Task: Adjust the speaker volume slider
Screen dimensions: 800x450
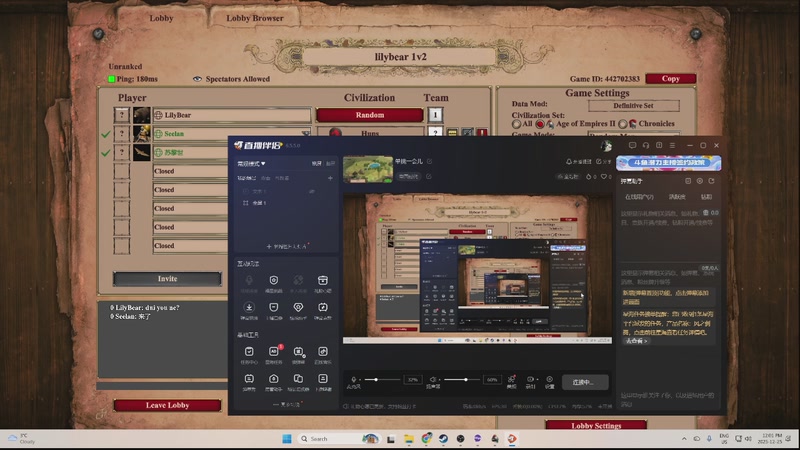Action: 461,380
